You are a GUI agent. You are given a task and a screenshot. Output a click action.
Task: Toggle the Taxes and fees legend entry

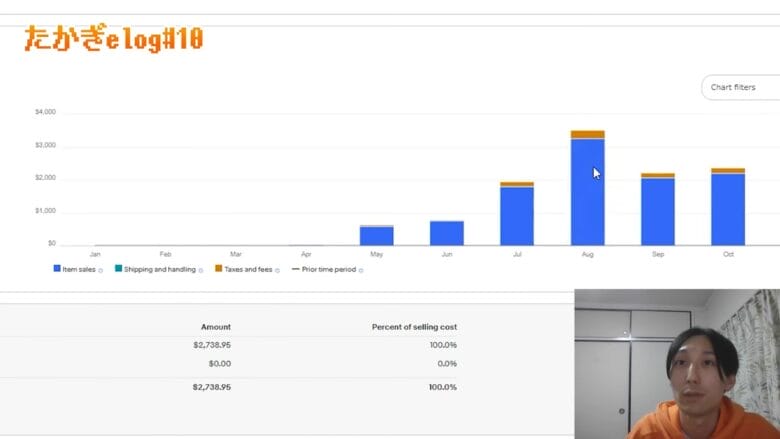point(248,269)
